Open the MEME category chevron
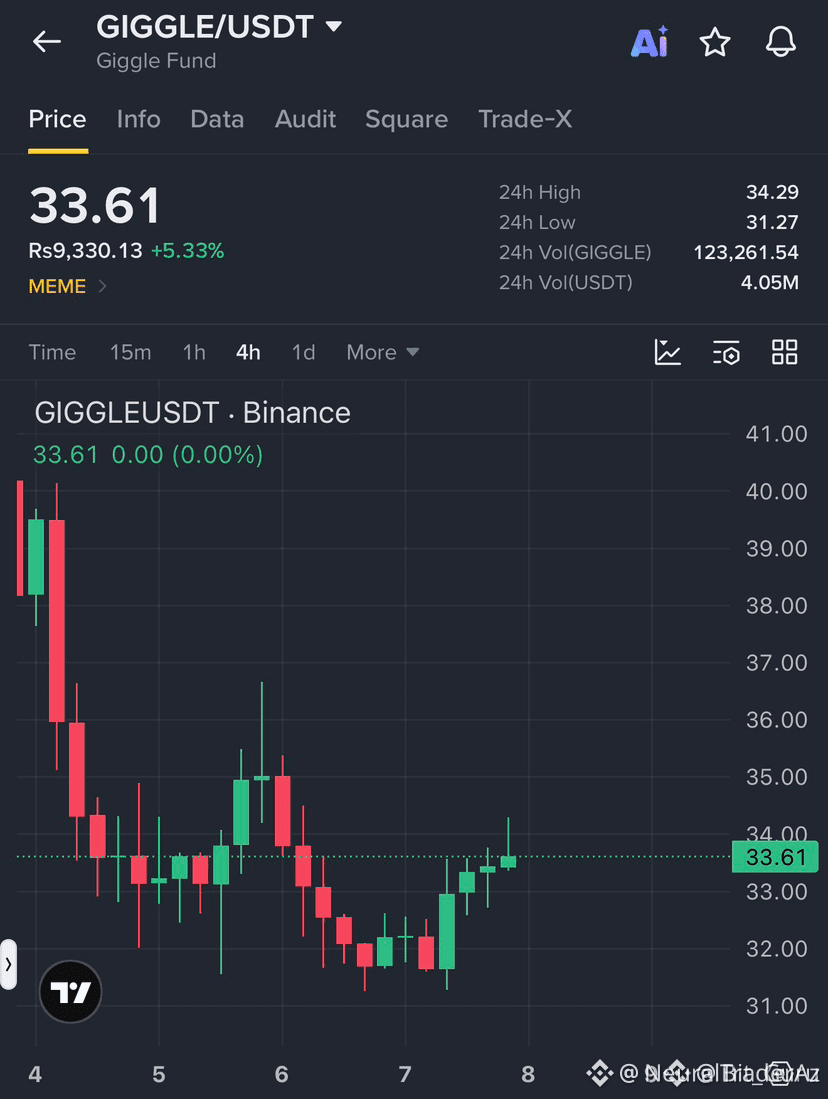The image size is (828, 1099). click(x=102, y=286)
